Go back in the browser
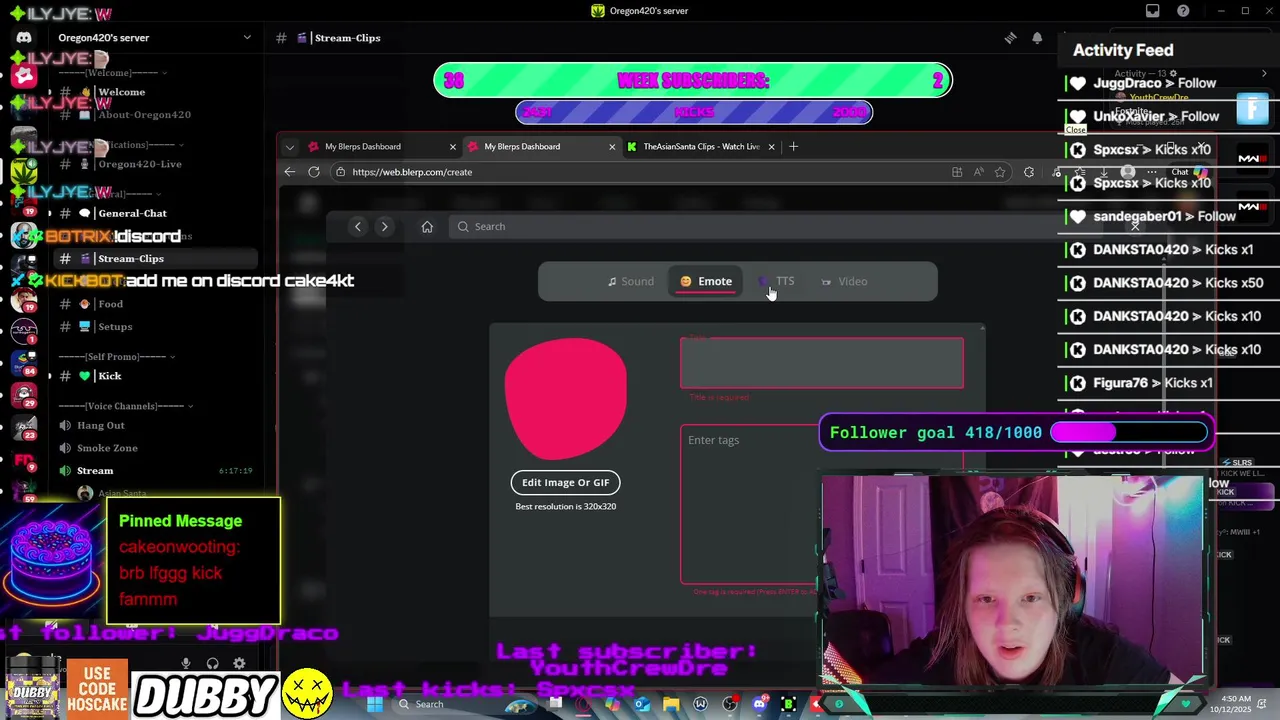 pos(290,172)
